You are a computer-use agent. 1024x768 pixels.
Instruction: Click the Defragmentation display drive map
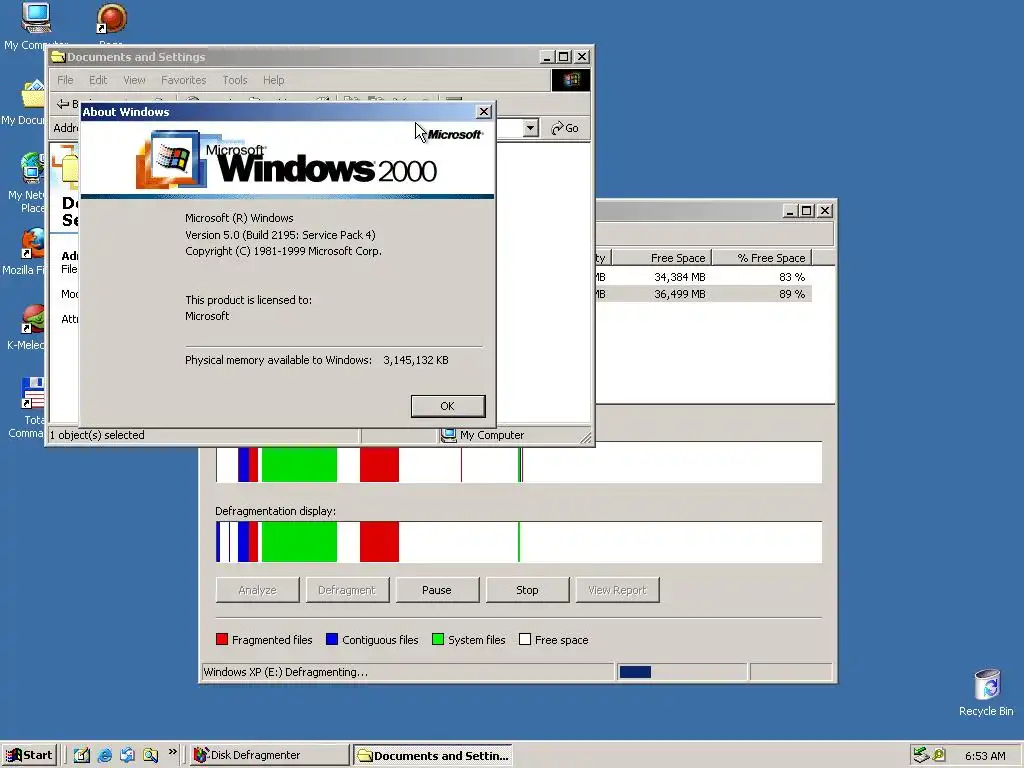point(519,542)
